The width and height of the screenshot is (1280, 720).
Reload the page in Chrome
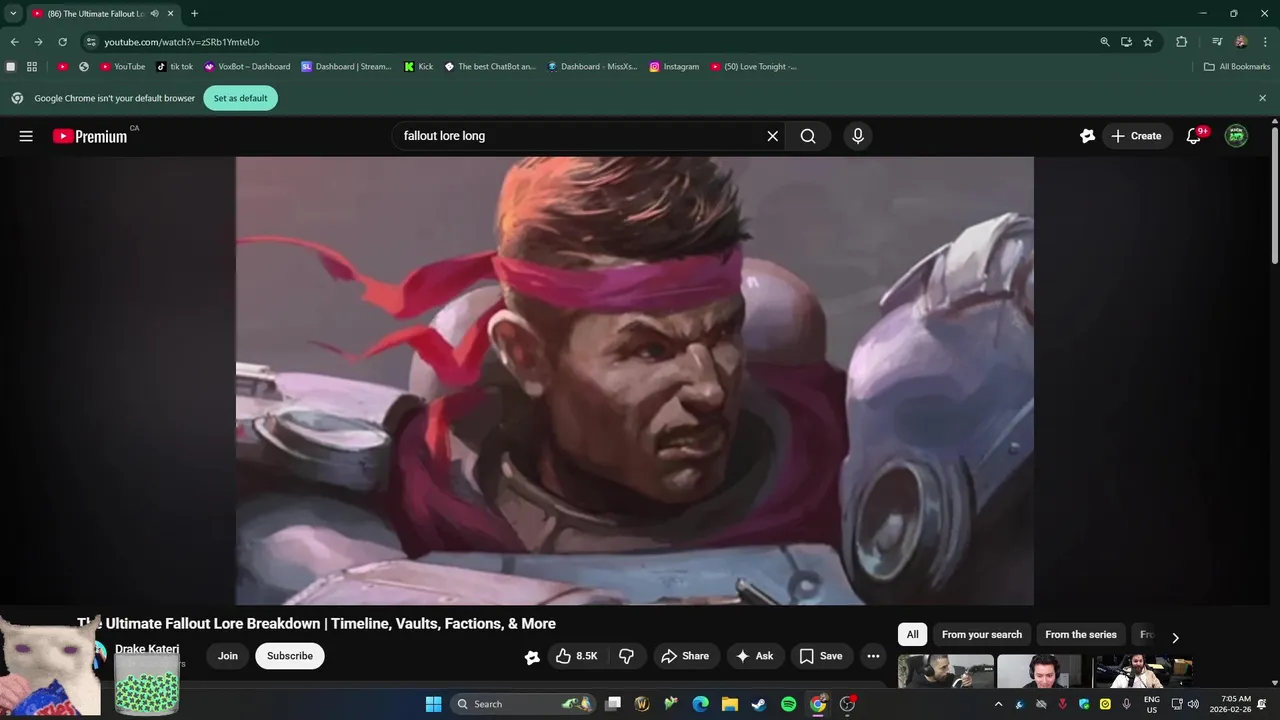62,42
